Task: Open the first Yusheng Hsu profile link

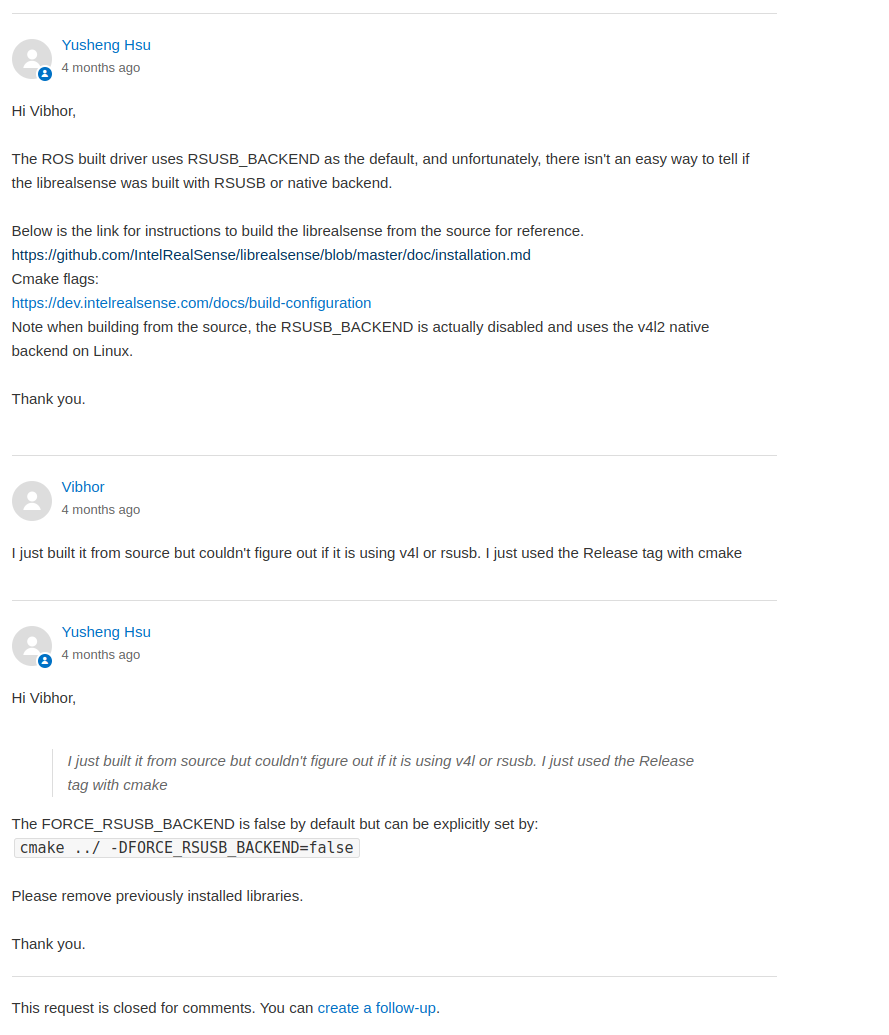Action: pyautogui.click(x=106, y=44)
